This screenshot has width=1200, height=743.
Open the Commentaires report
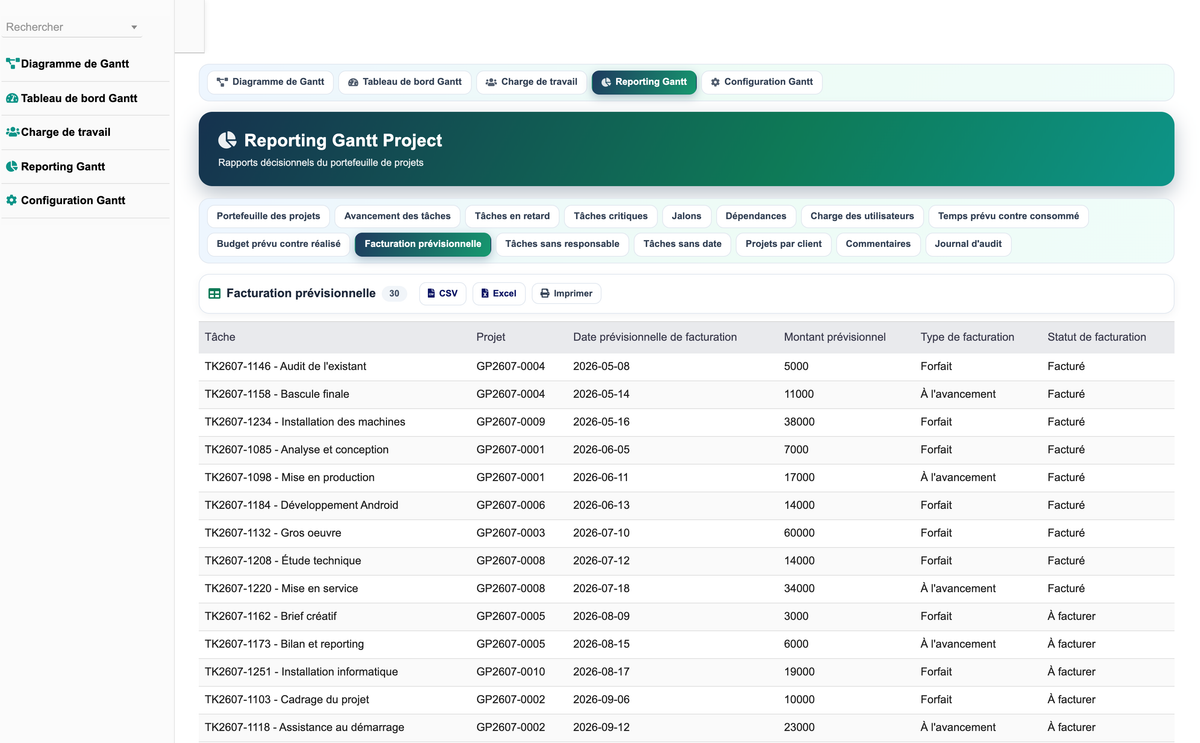pos(878,244)
